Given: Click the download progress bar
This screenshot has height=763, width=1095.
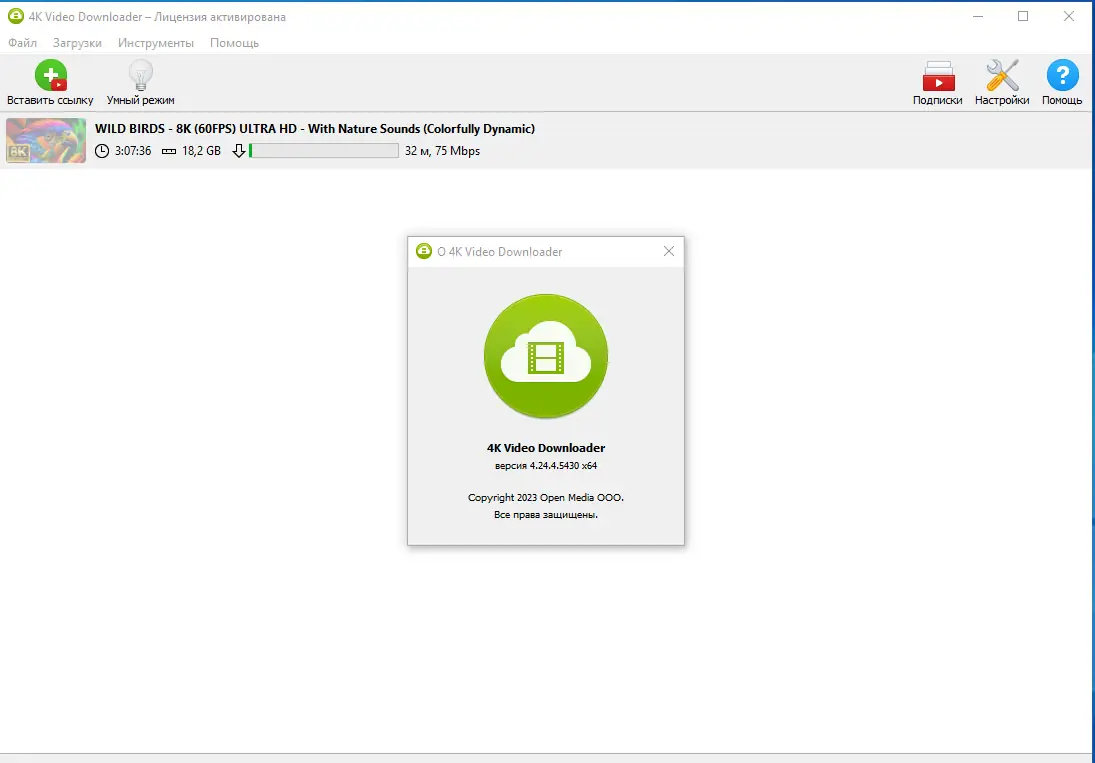Looking at the screenshot, I should pyautogui.click(x=324, y=151).
